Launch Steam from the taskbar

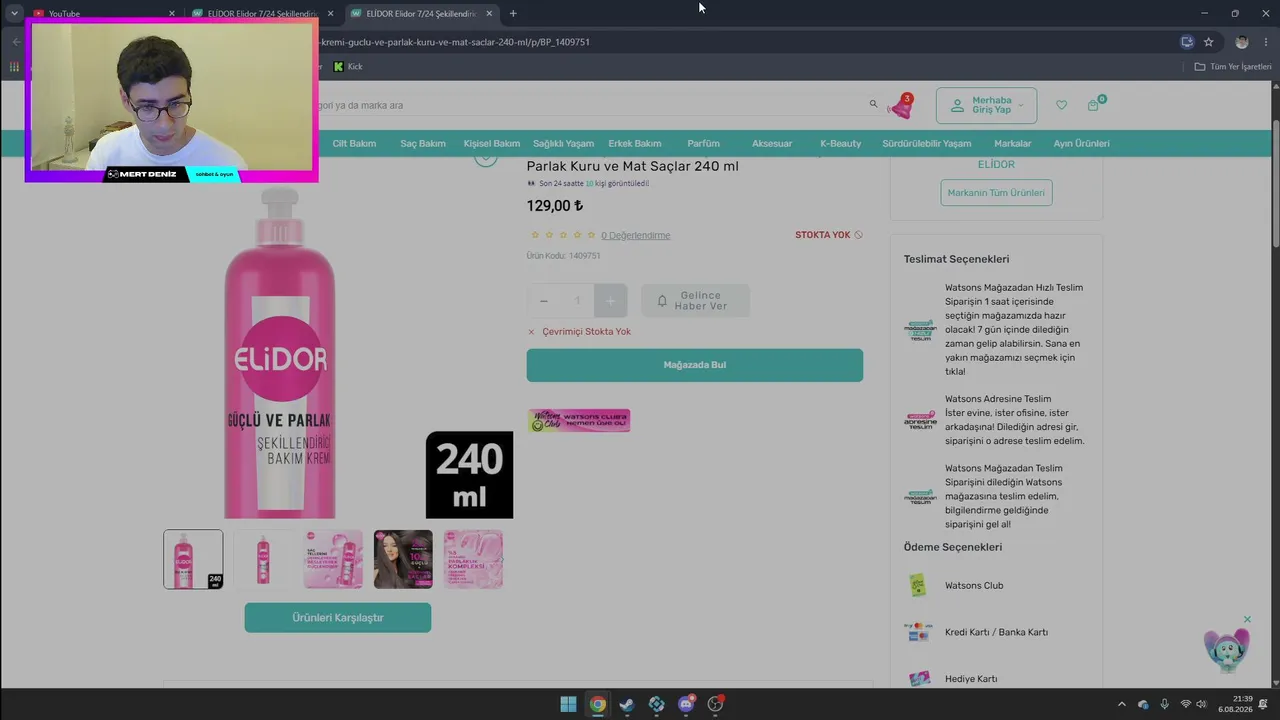(x=627, y=704)
